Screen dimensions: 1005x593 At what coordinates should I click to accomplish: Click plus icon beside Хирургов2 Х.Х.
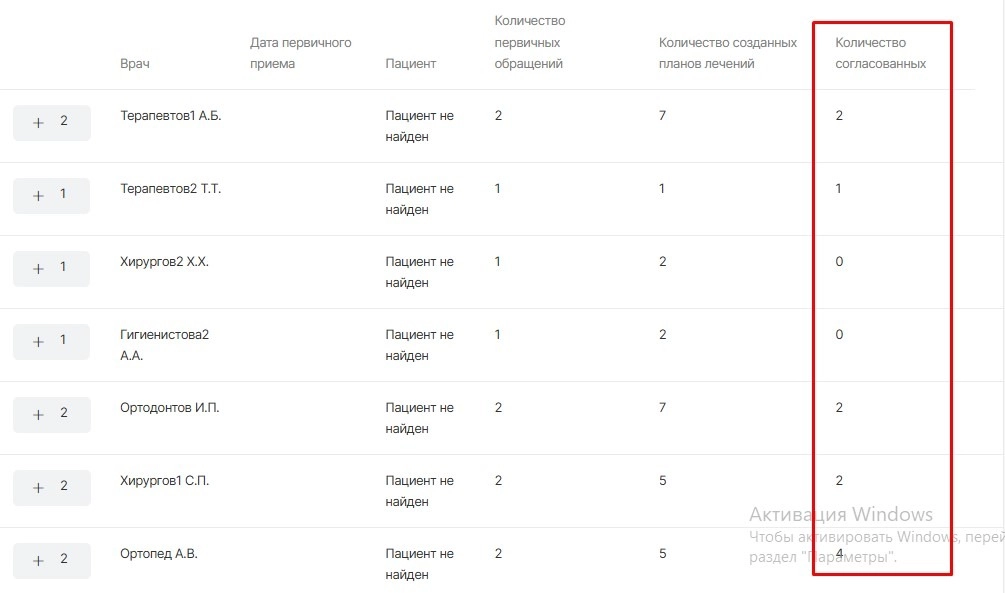coord(39,269)
